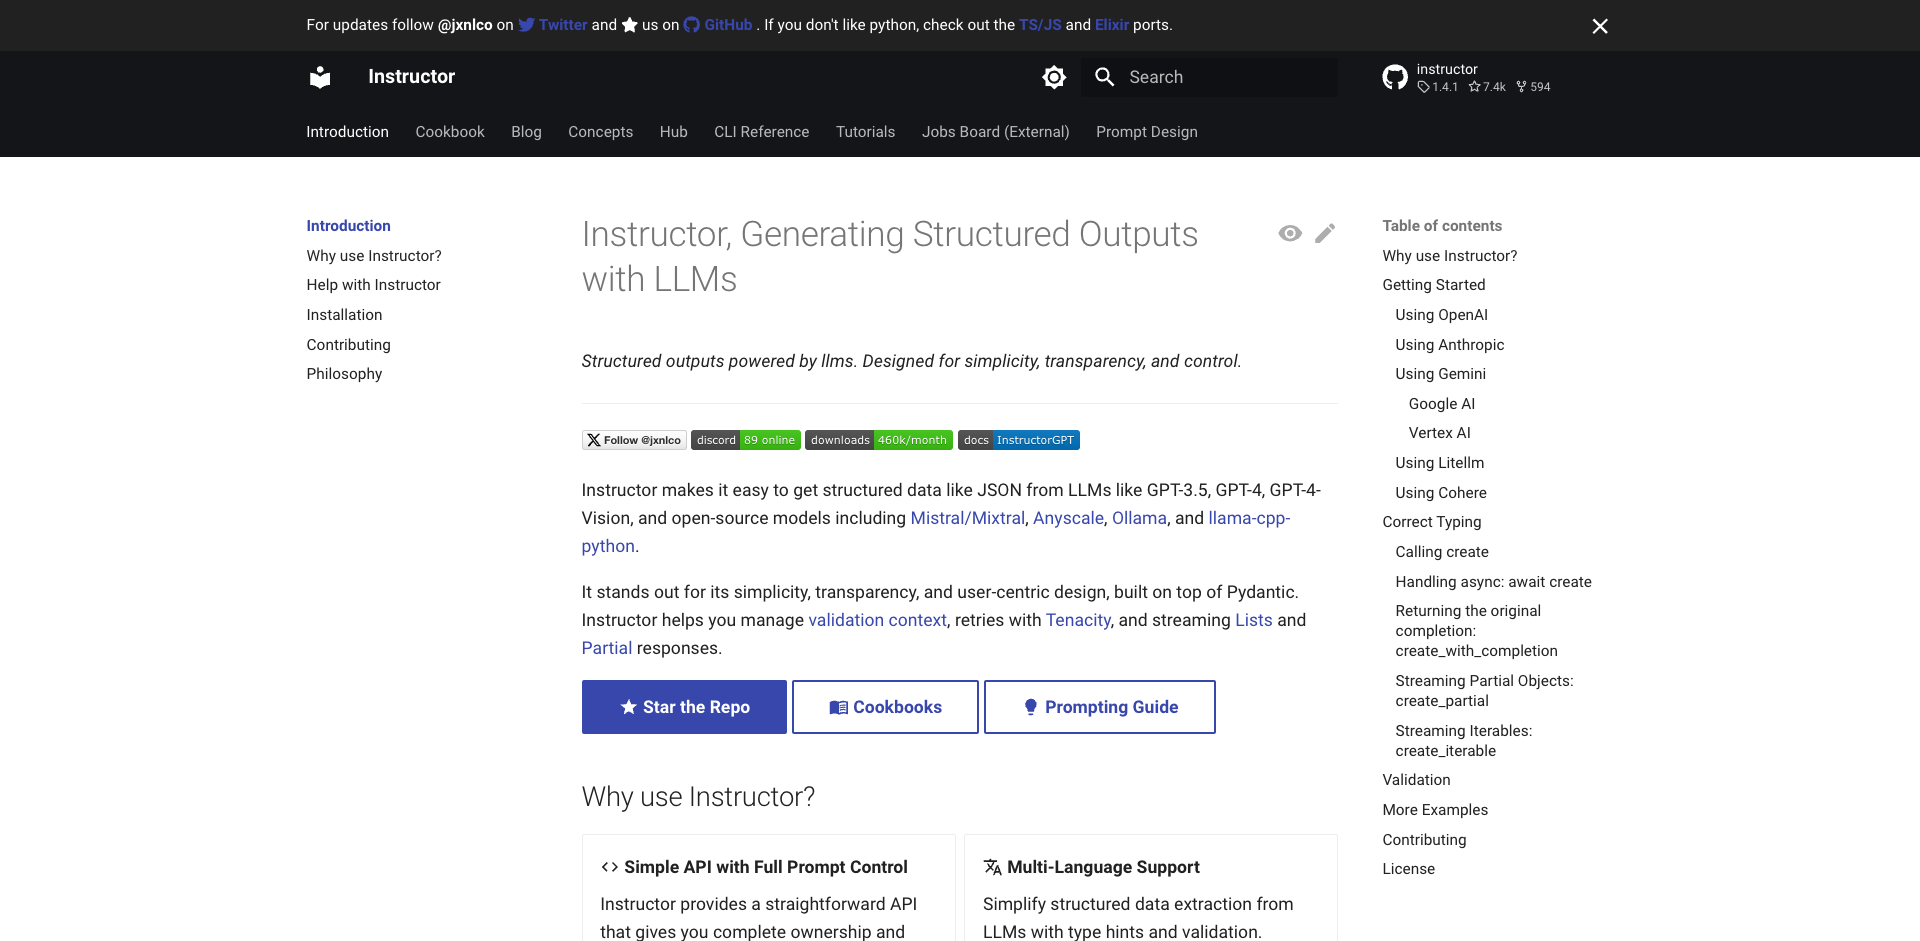Open the Blog section

(526, 131)
